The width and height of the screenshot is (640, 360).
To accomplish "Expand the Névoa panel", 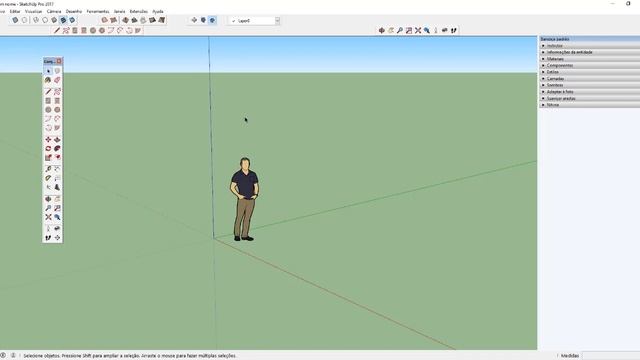I will tap(589, 105).
